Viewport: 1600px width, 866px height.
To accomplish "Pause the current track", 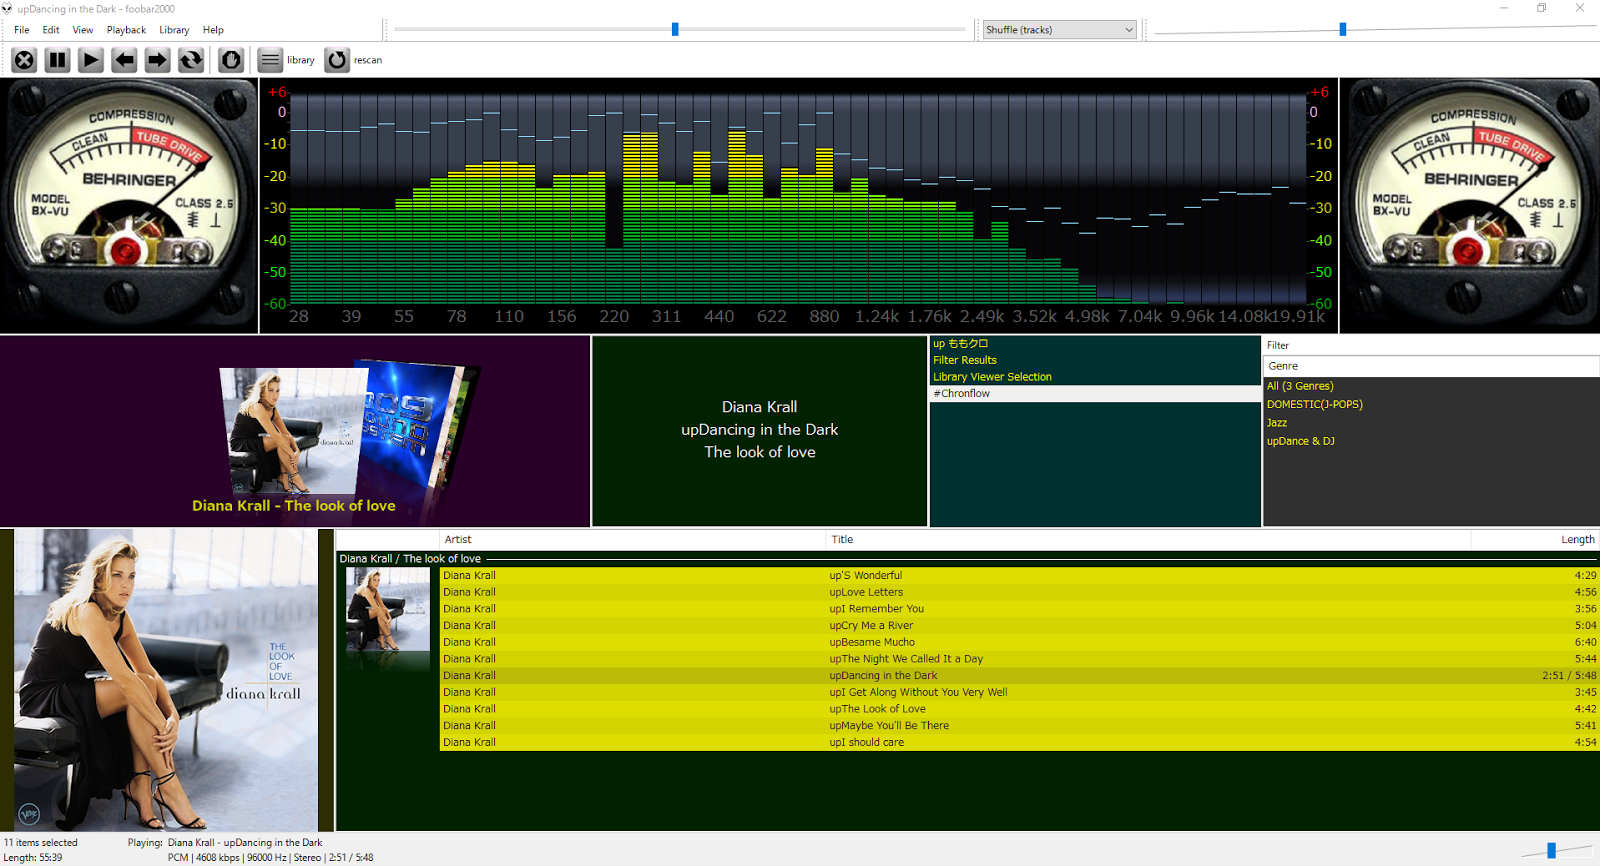I will [x=57, y=60].
